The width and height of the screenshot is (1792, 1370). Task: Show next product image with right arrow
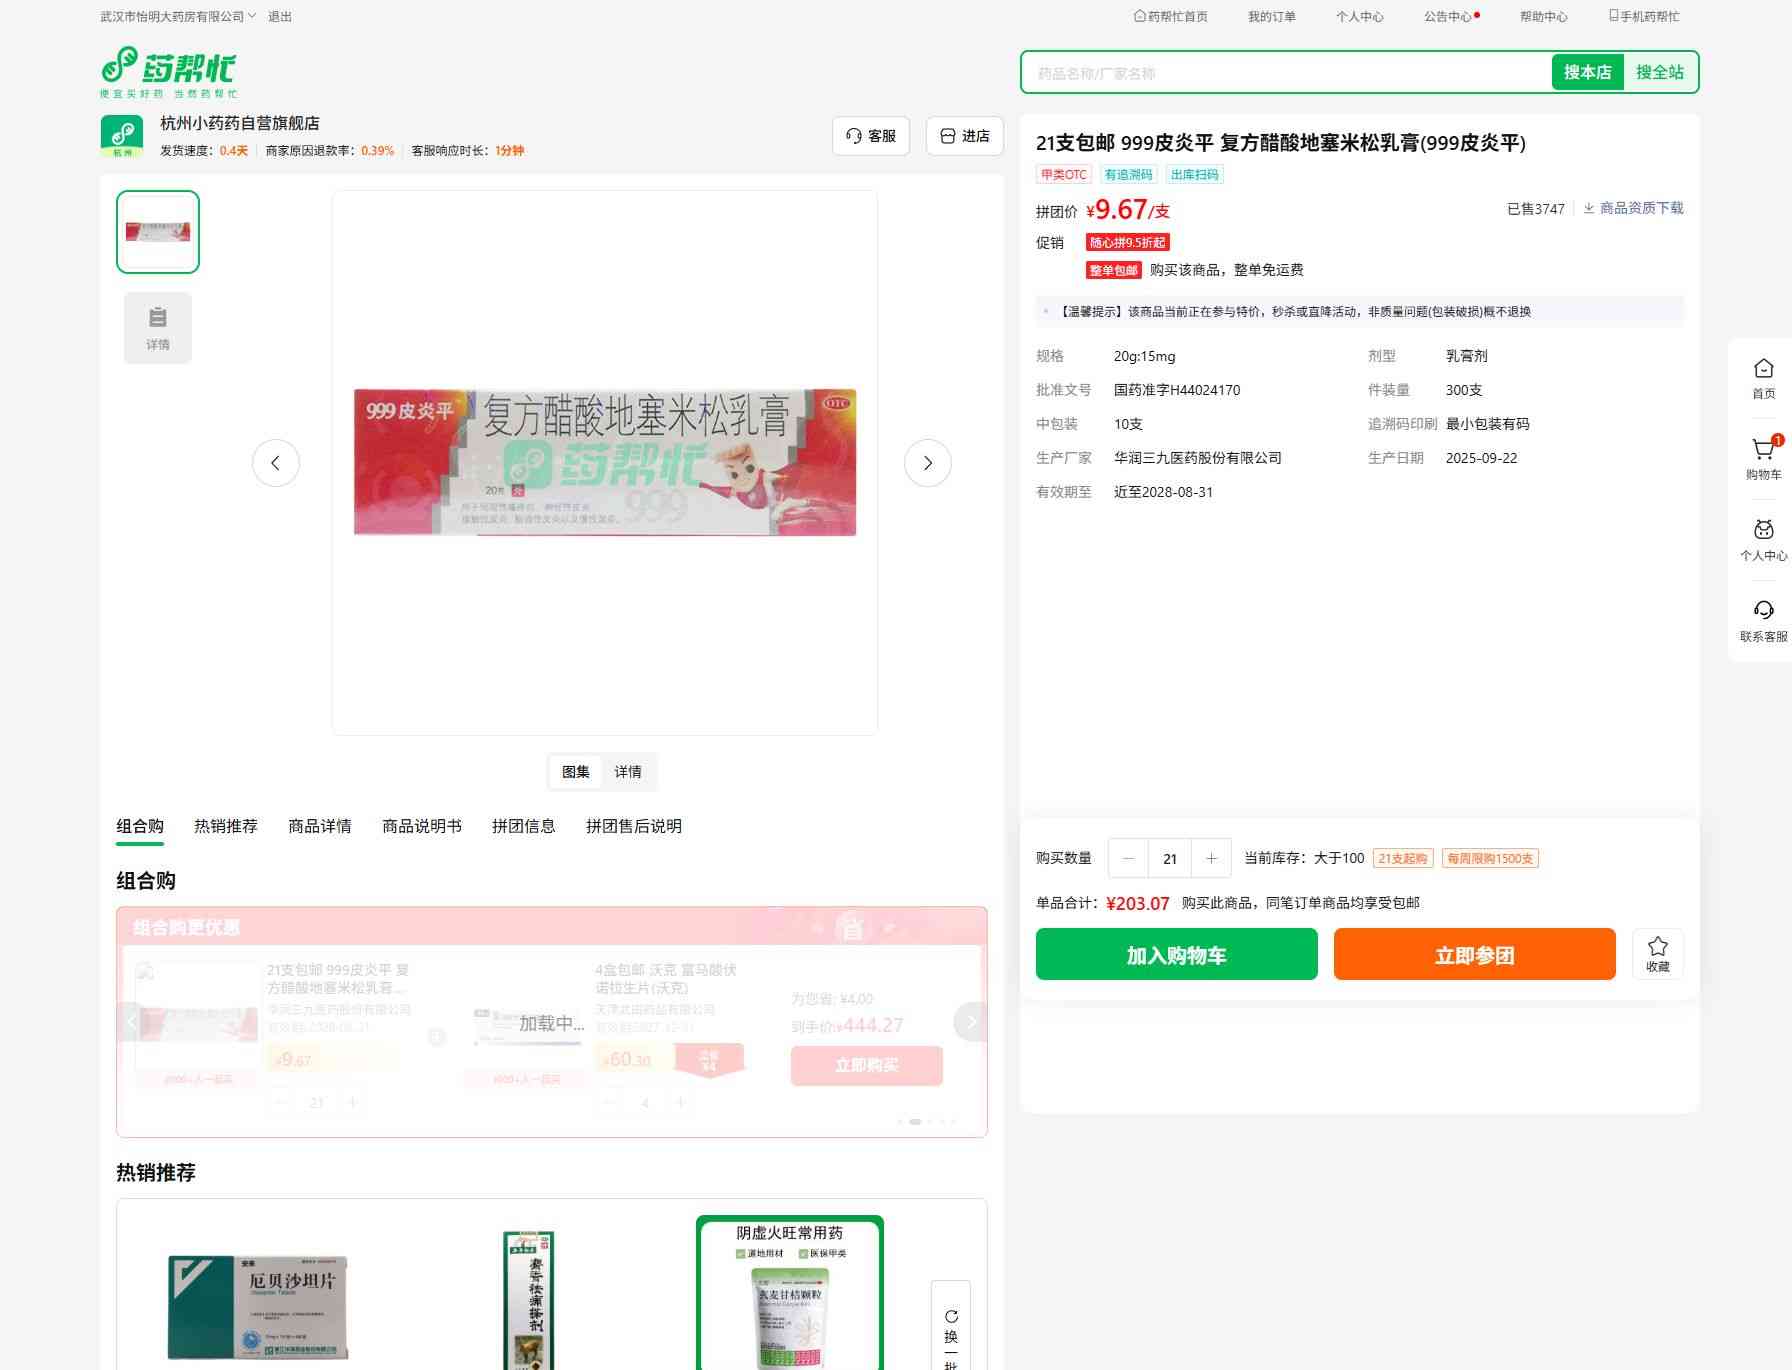[x=927, y=463]
